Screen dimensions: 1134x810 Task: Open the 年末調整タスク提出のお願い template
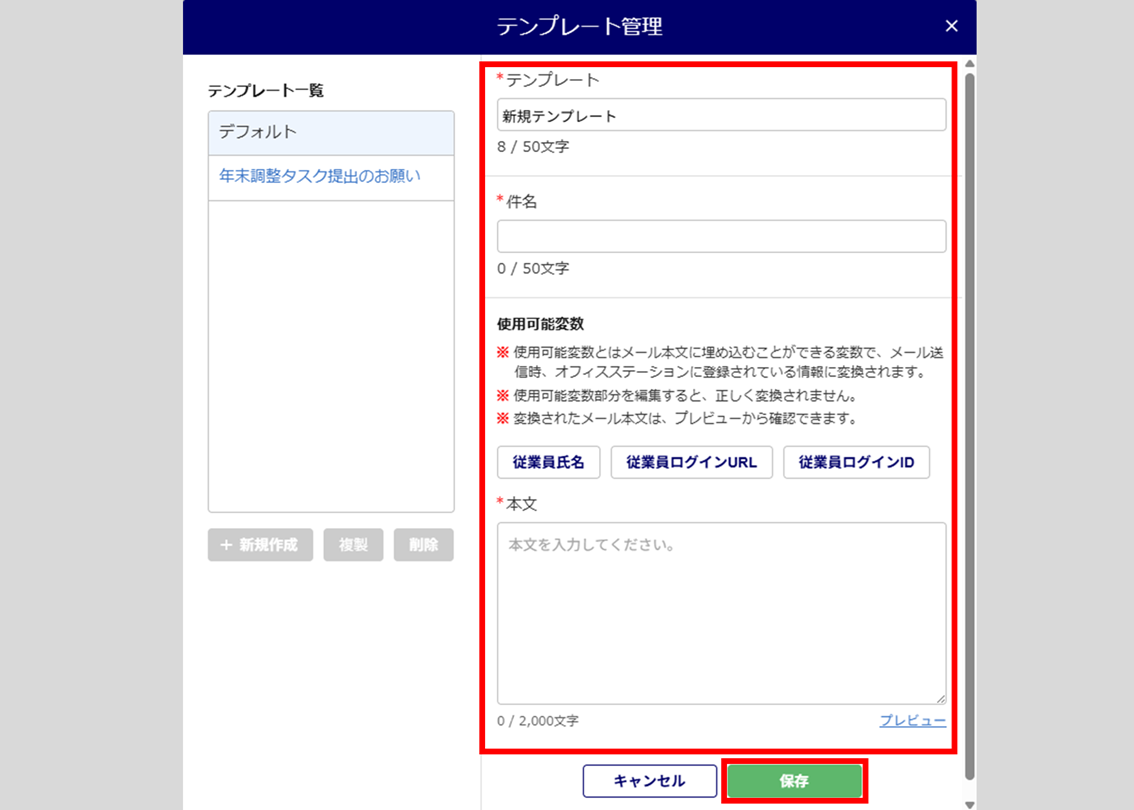click(320, 176)
